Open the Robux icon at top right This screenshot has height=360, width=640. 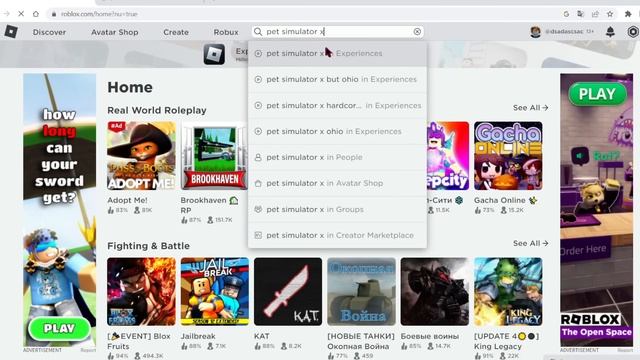pos(633,31)
